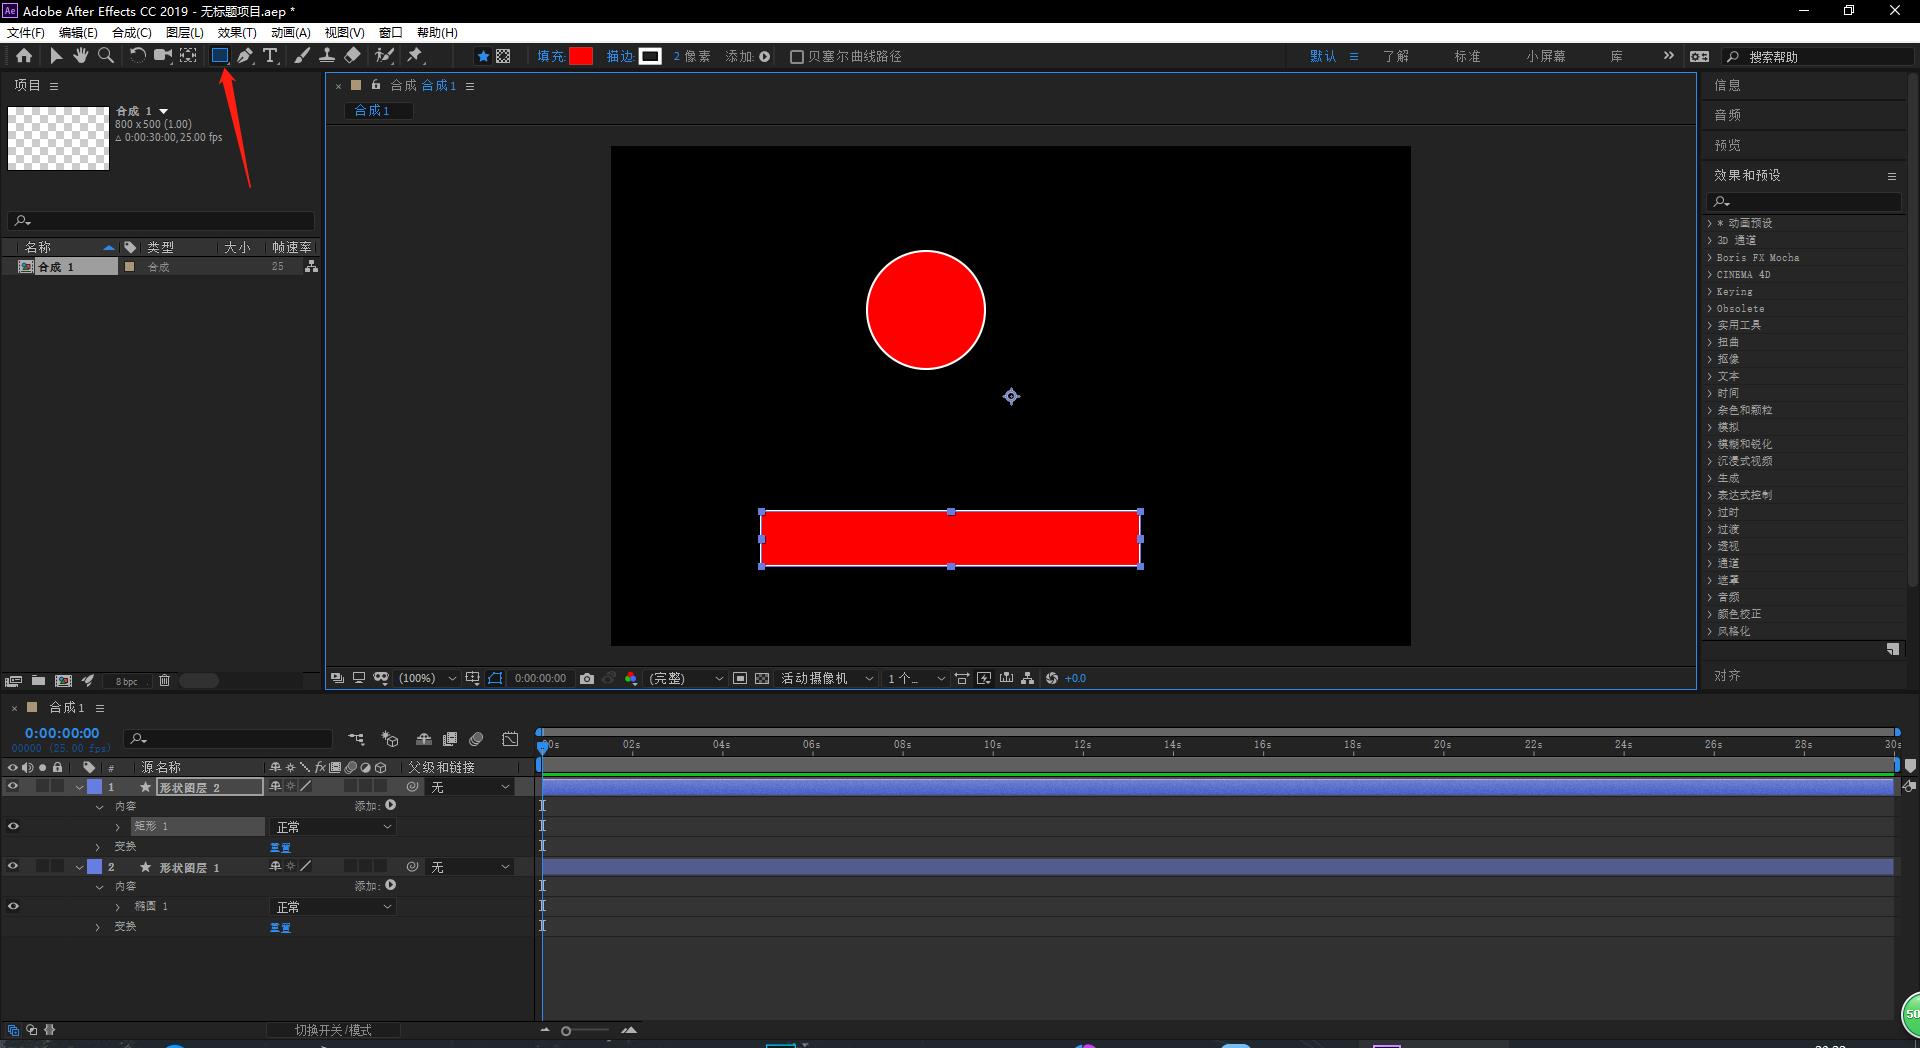This screenshot has height=1048, width=1920.
Task: Select the Roto Brush tool
Action: point(384,56)
